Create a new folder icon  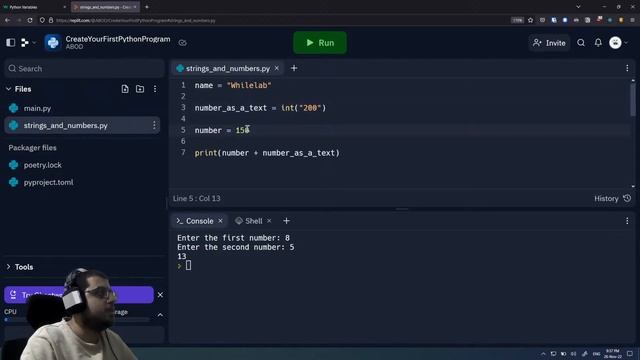click(140, 89)
